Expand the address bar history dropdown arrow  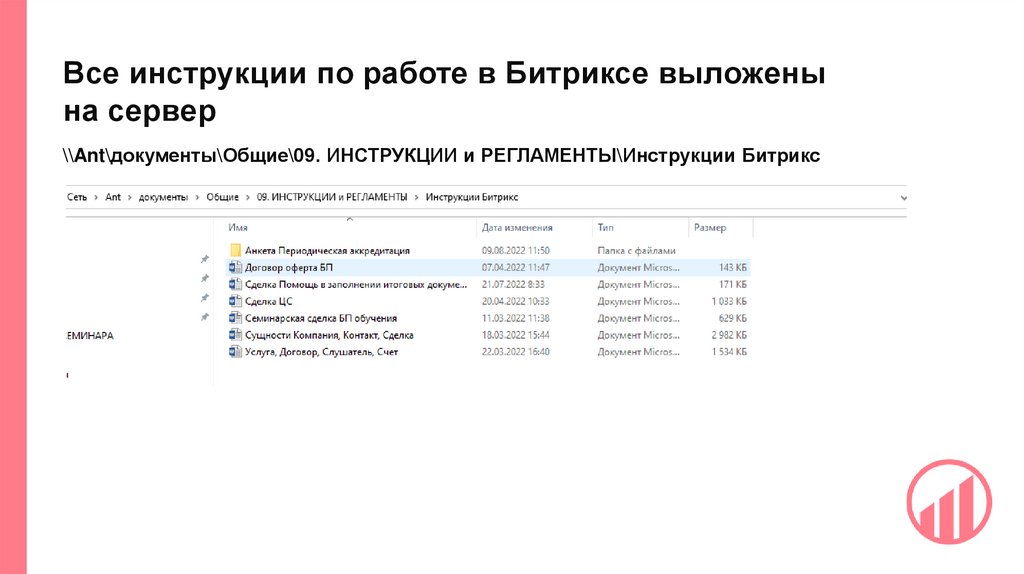click(x=903, y=198)
